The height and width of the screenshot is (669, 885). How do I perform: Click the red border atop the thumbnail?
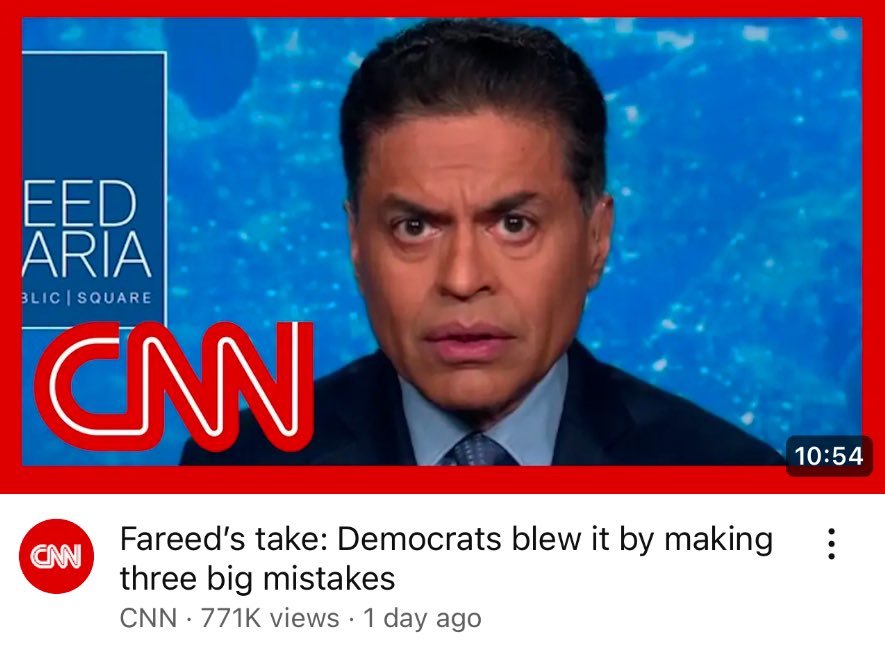[x=442, y=8]
